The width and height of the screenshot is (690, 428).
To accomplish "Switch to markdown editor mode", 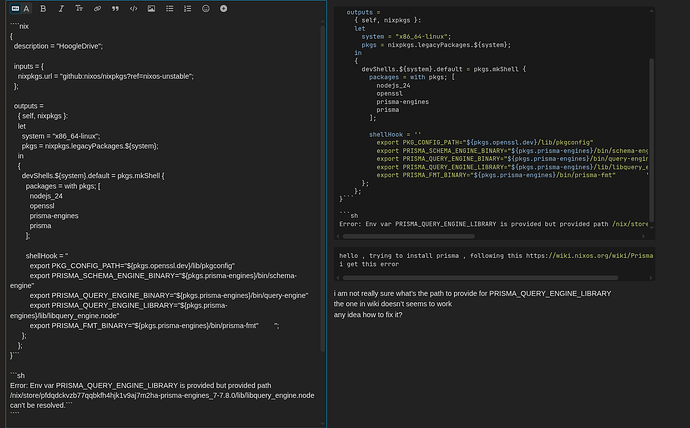I will click(15, 8).
